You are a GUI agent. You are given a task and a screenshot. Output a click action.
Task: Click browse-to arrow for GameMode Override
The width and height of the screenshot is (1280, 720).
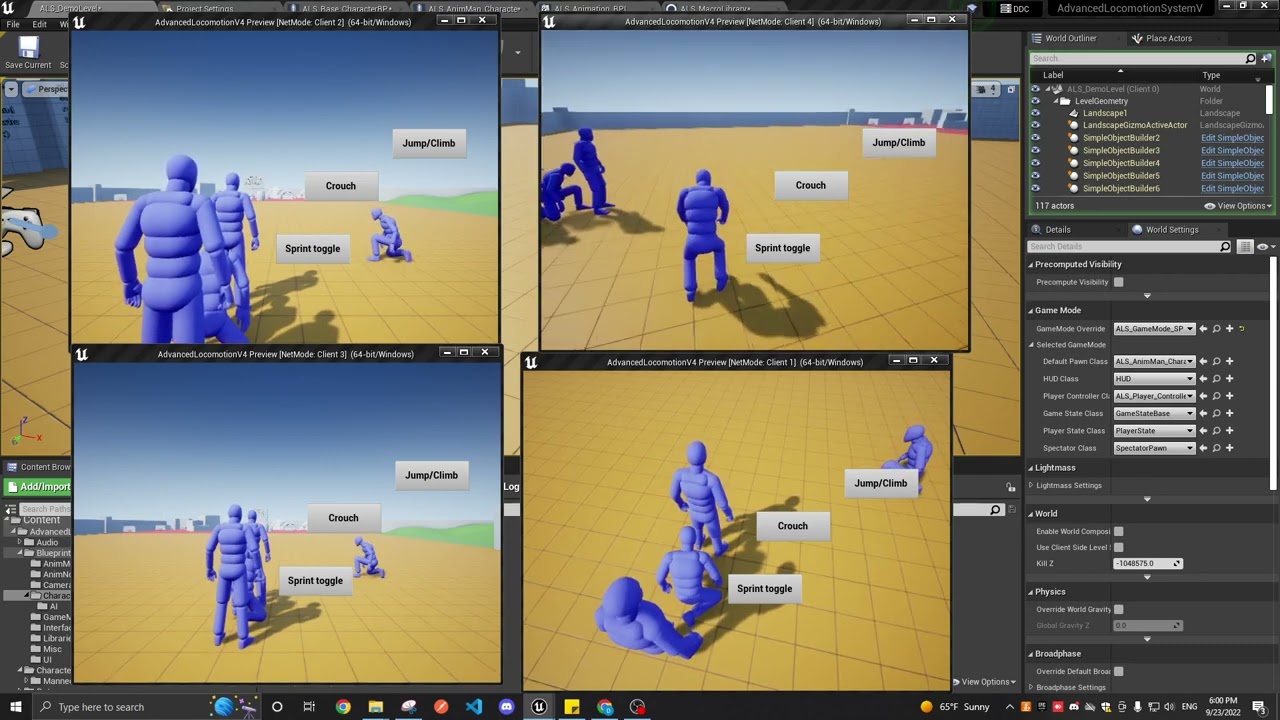point(1203,329)
